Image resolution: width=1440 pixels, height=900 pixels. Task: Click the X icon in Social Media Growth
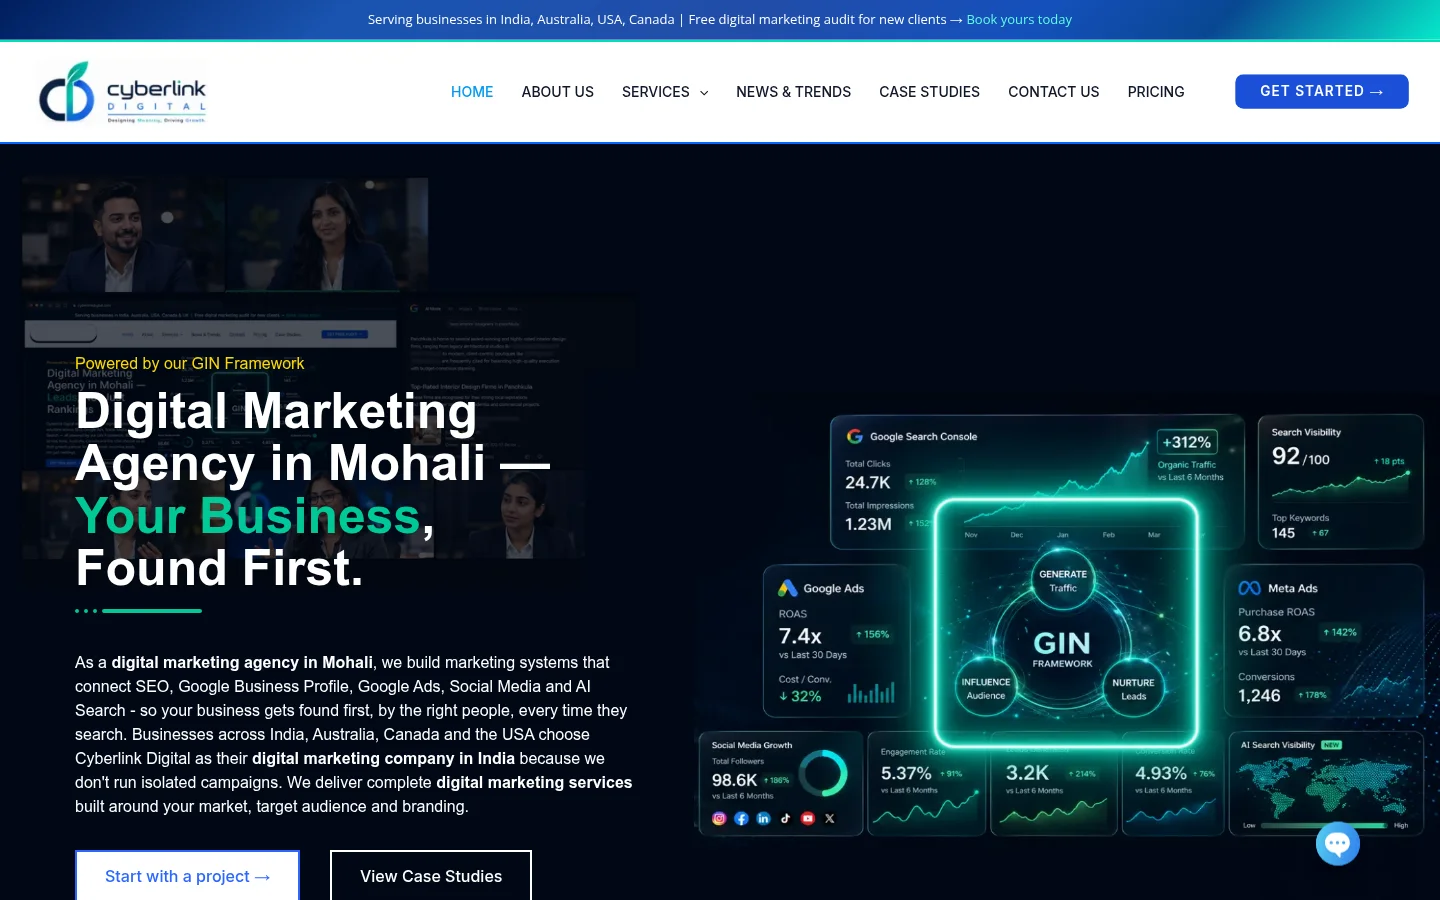point(830,818)
